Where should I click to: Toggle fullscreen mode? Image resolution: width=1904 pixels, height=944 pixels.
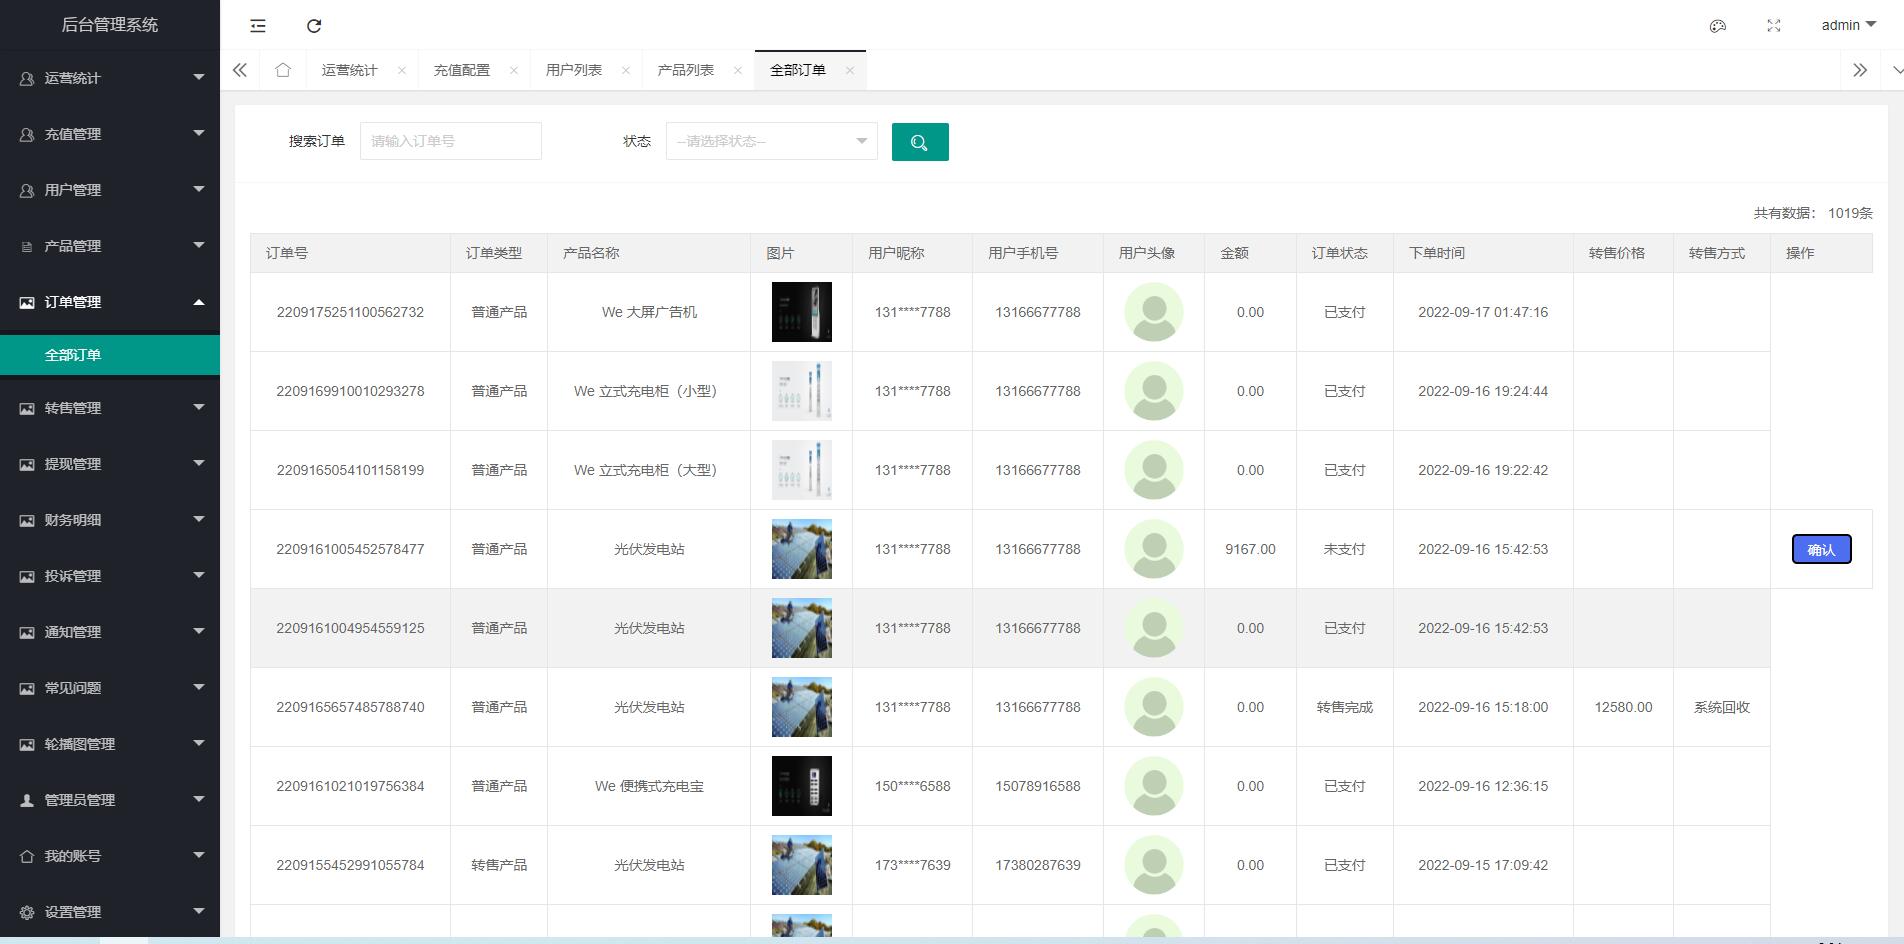tap(1774, 26)
